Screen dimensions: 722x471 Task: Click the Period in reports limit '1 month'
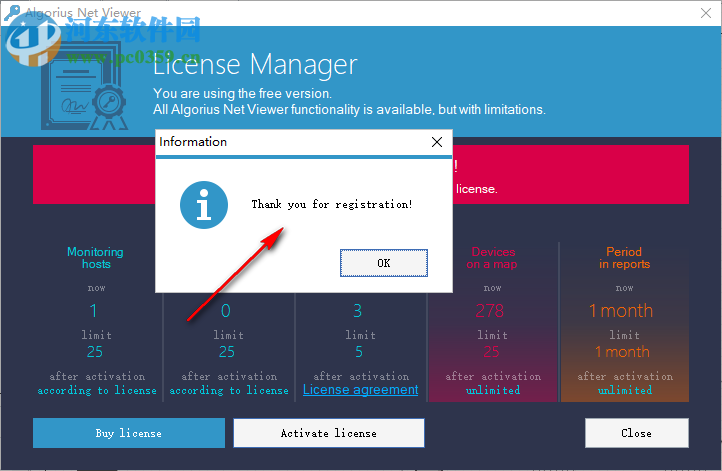coord(622,352)
